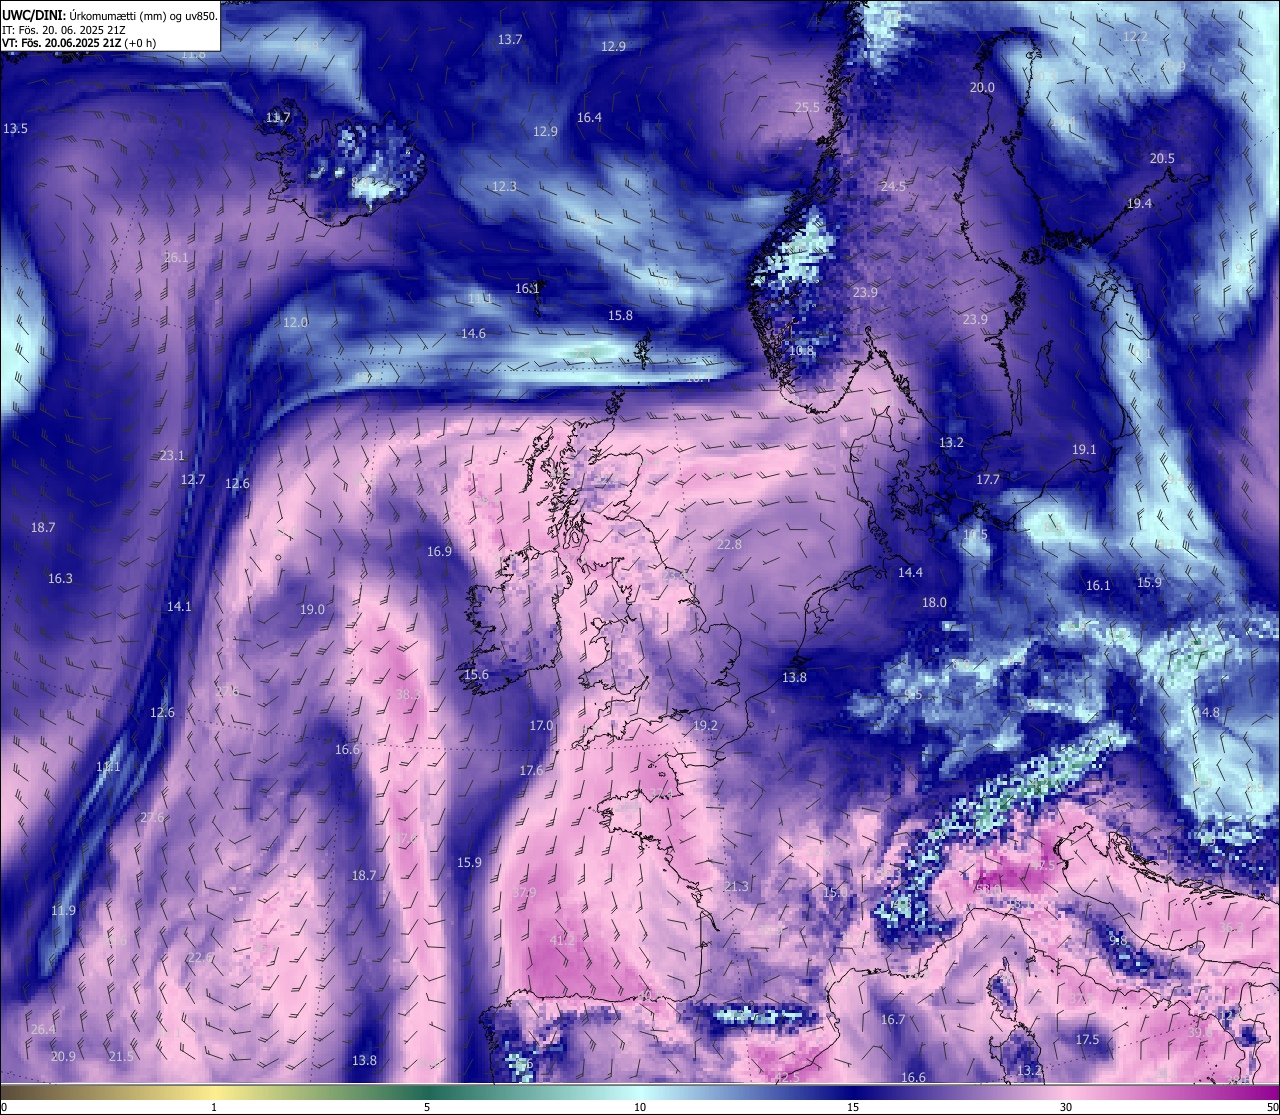Screen dimensions: 1280x1115
Task: Click the 10 tick on color scale
Action: [640, 1107]
